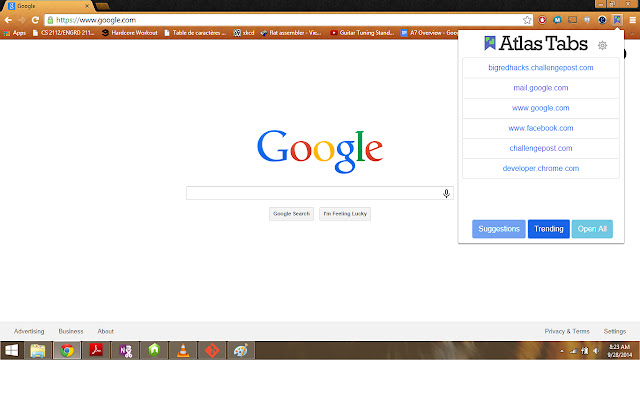
Task: Click the dark blue round extension icon
Action: 602,20
